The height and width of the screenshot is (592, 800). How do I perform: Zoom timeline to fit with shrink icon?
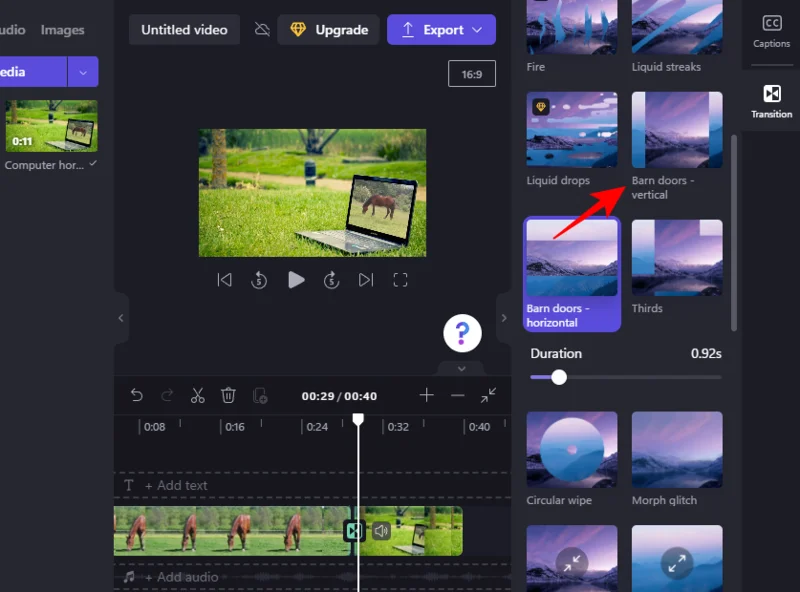[489, 396]
